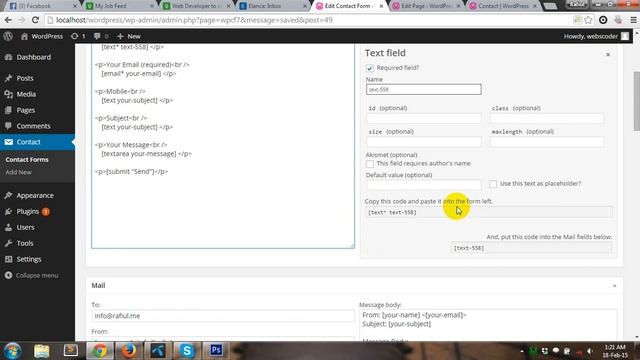This screenshot has height=360, width=640.
Task: Close the Text field generator panel
Action: click(x=608, y=54)
